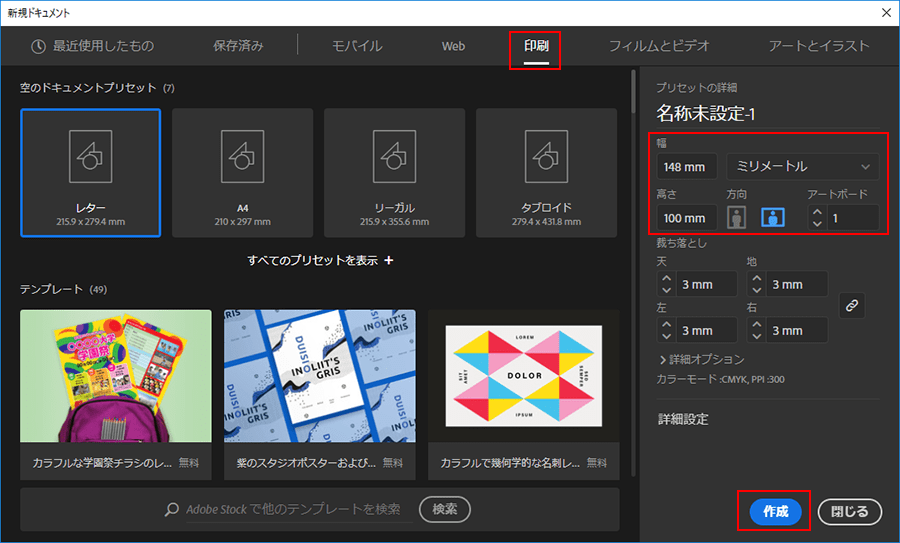Click the clock icon beside 最近使用したもの
Viewport: 900px width, 543px height.
(38, 46)
